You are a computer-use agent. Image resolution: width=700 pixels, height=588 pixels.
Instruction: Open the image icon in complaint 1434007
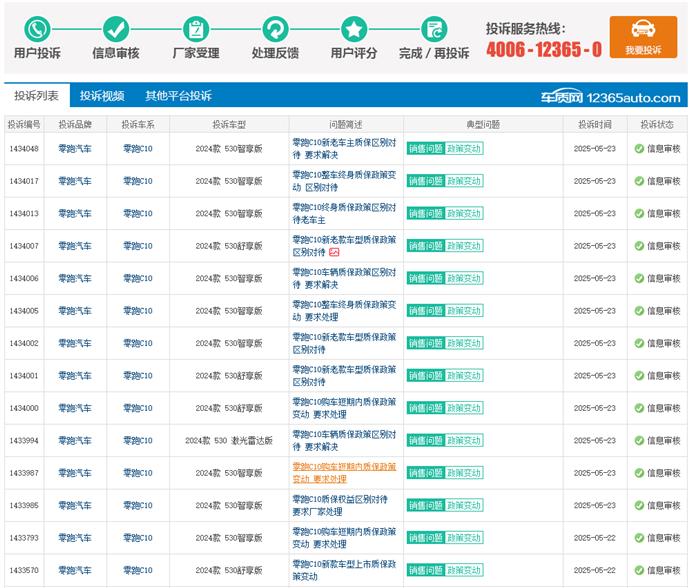[334, 252]
